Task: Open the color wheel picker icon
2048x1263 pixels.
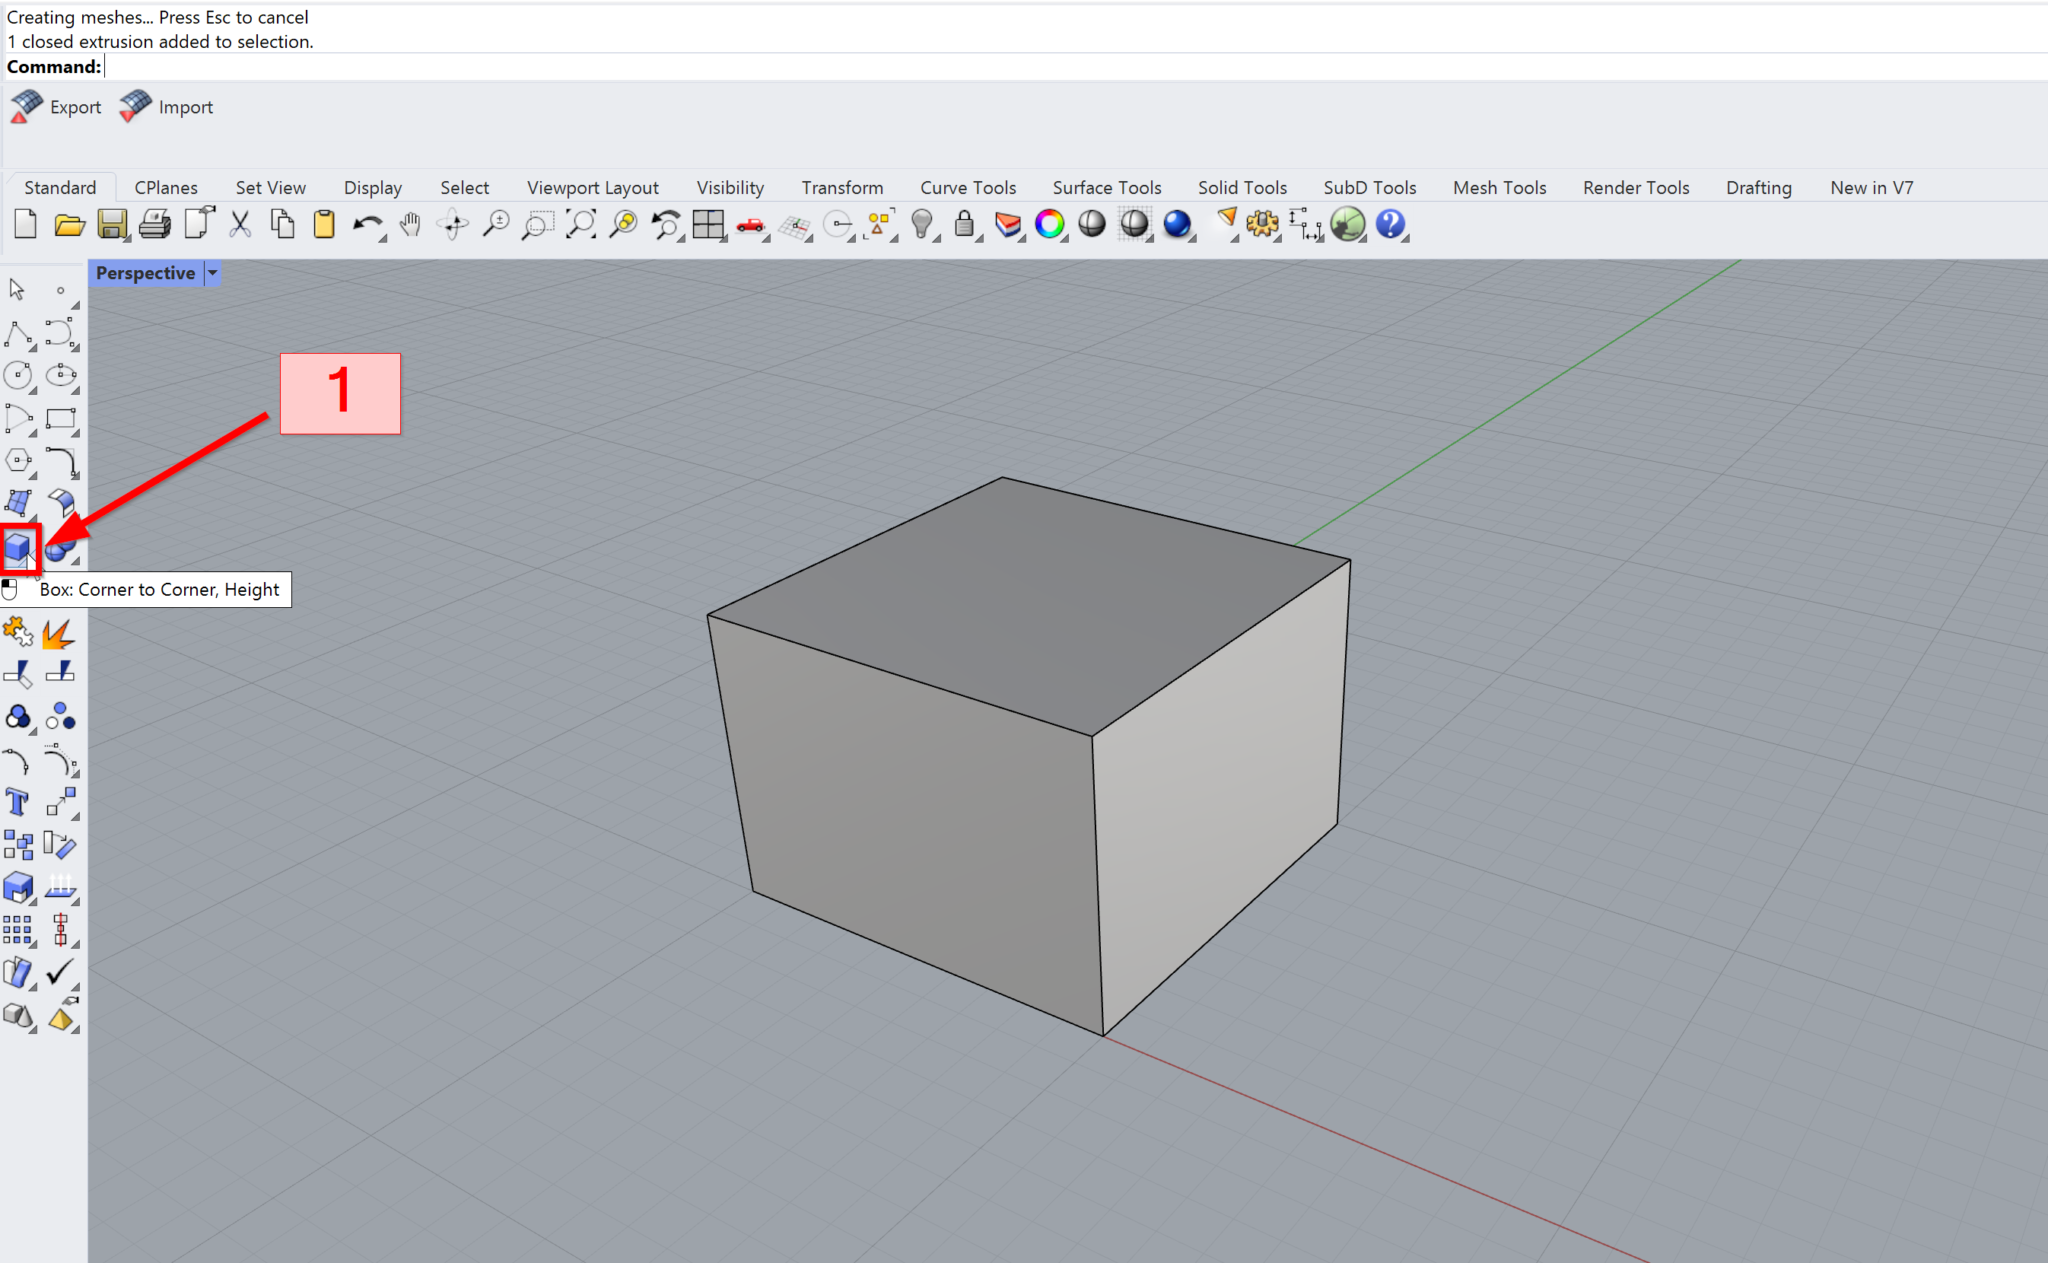Action: 1050,224
